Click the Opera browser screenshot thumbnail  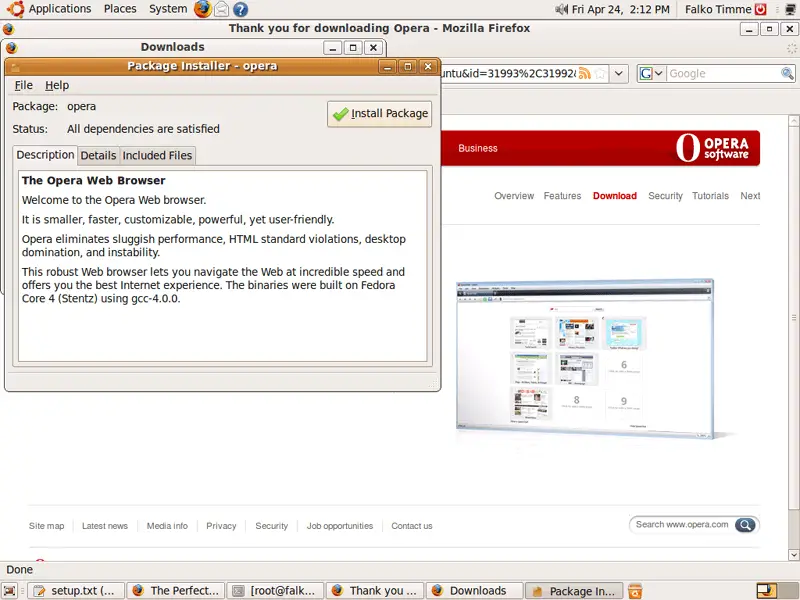[x=585, y=359]
